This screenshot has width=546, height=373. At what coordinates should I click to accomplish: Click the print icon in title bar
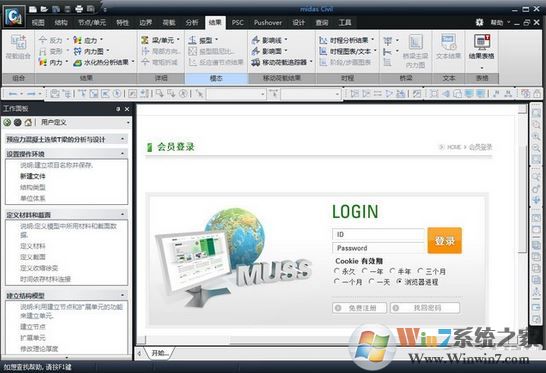[79, 9]
